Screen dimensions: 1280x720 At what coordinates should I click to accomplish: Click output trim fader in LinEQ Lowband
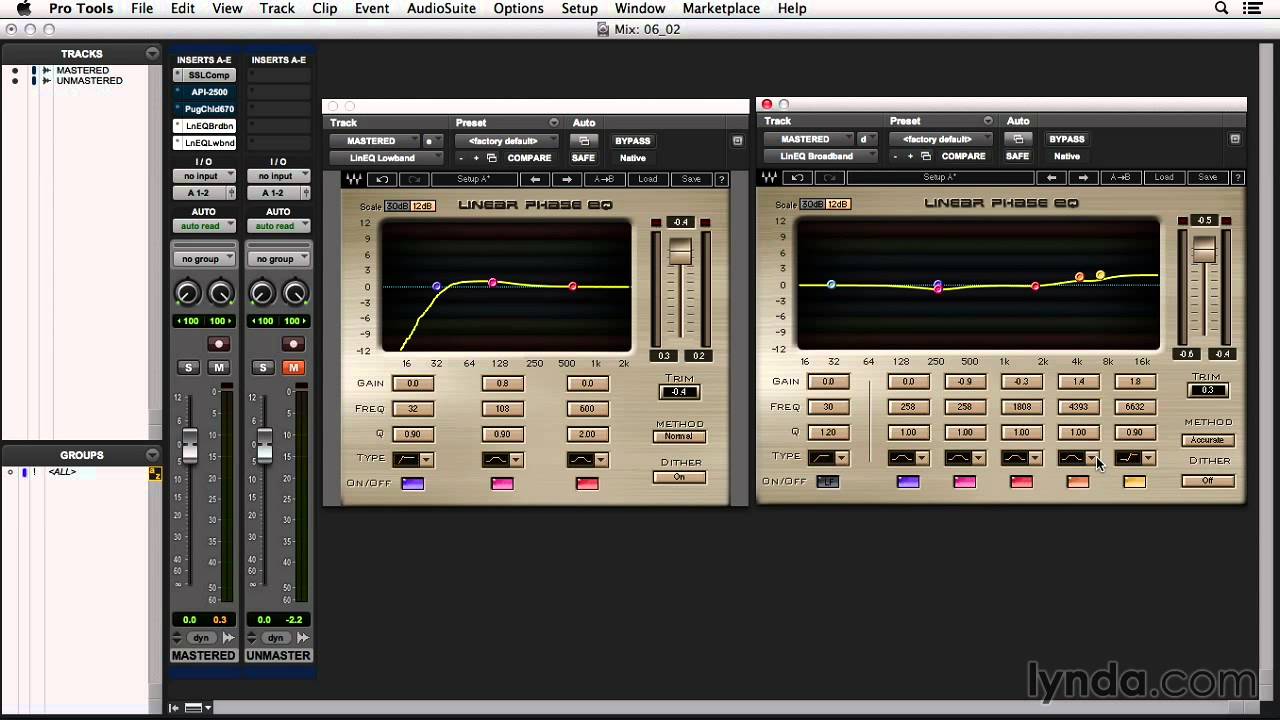tap(680, 251)
